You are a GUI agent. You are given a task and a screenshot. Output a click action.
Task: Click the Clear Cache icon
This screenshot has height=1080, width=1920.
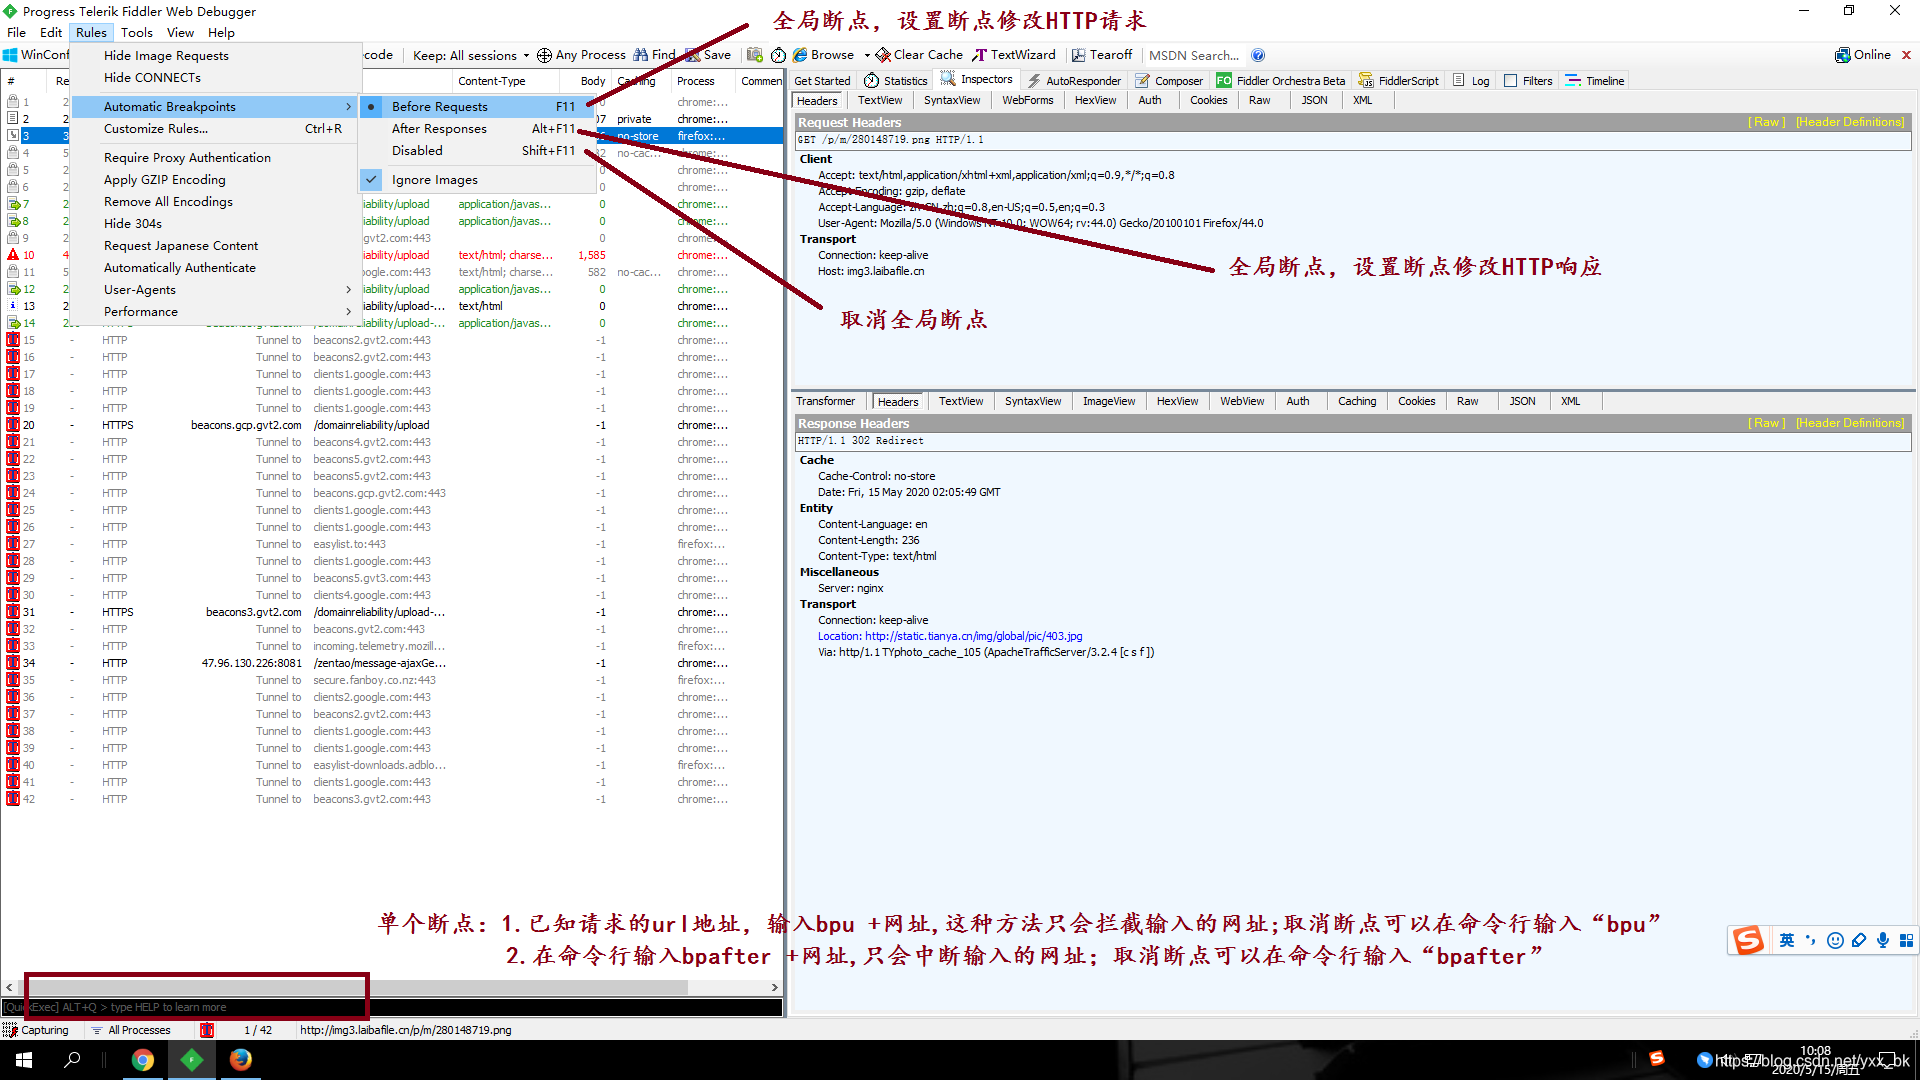[x=883, y=55]
